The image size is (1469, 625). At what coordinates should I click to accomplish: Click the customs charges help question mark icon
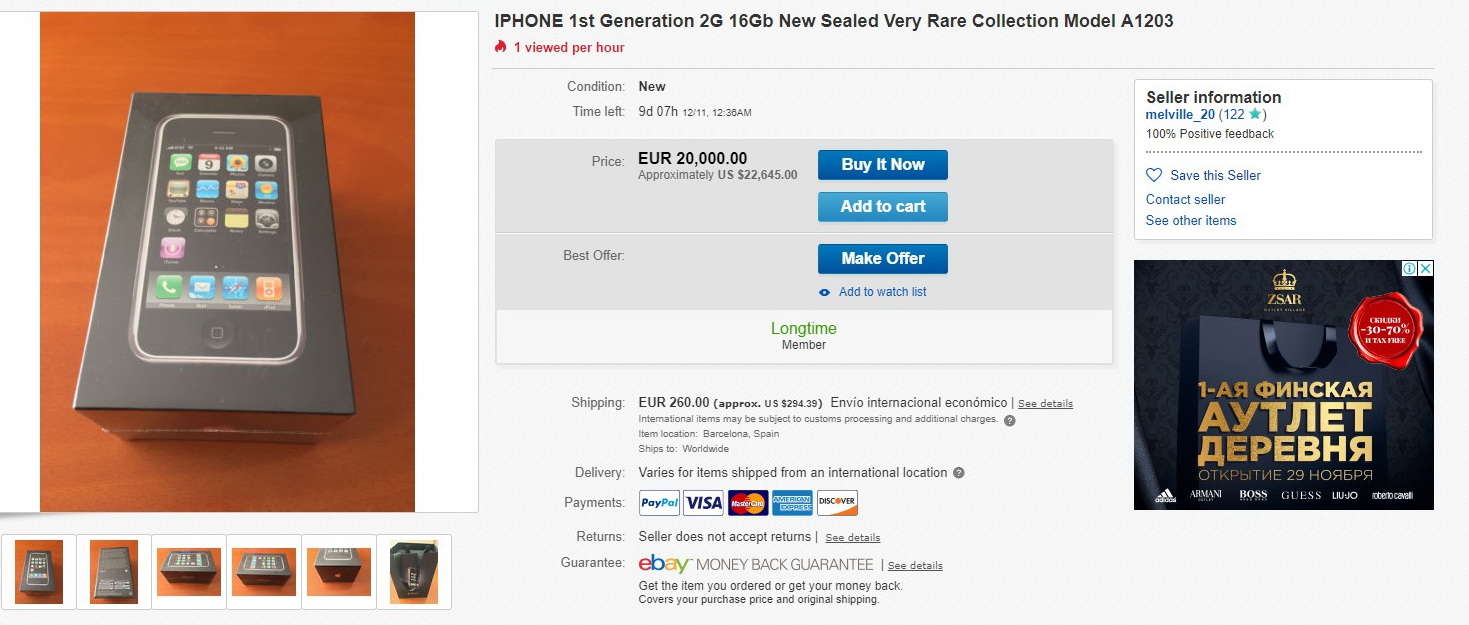click(x=1009, y=420)
